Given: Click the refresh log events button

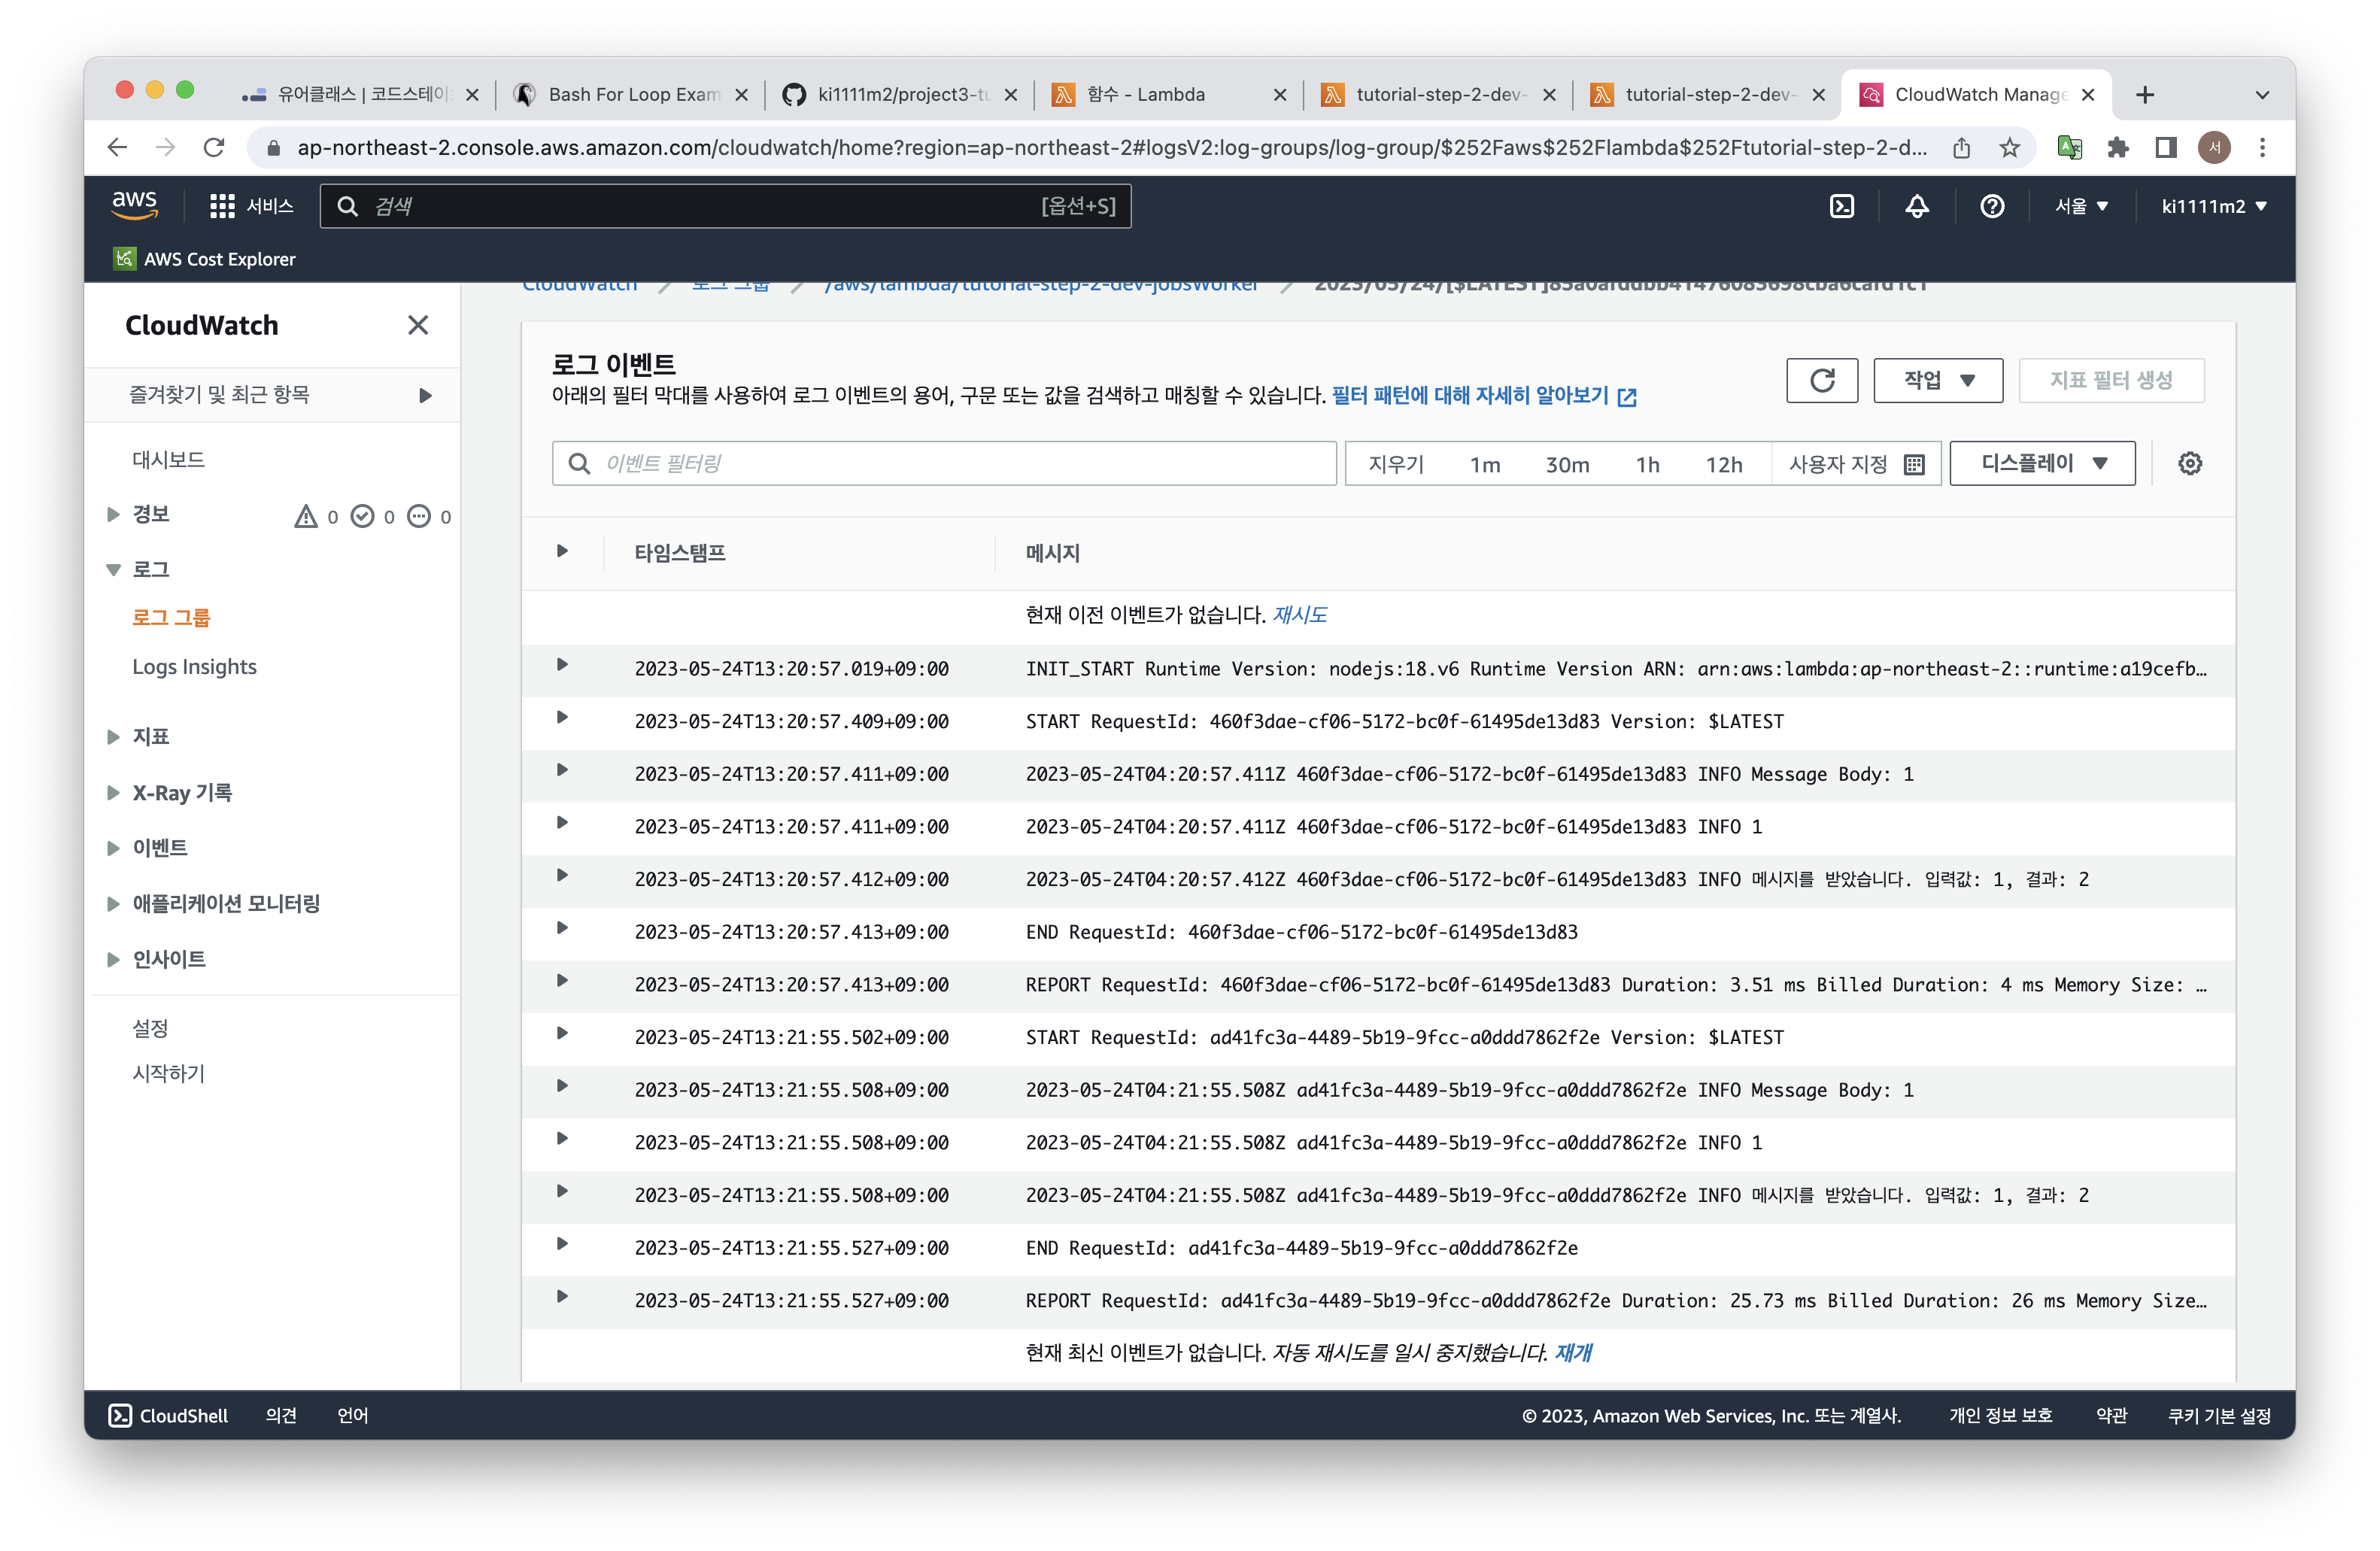Looking at the screenshot, I should coord(1821,380).
